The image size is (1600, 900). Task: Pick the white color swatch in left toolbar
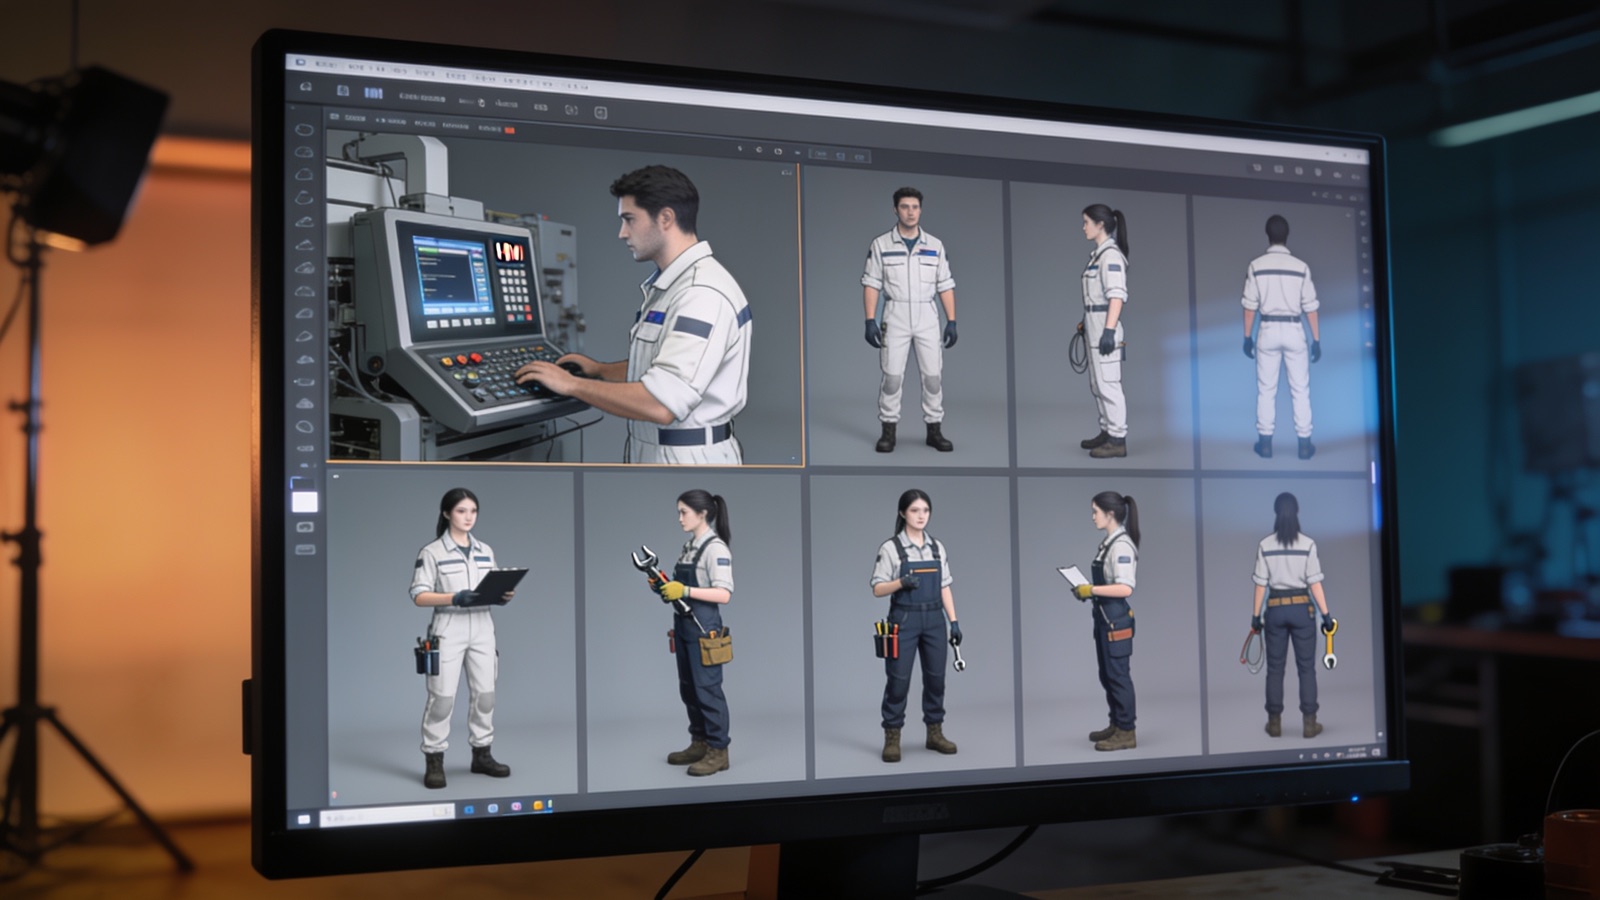(x=304, y=502)
